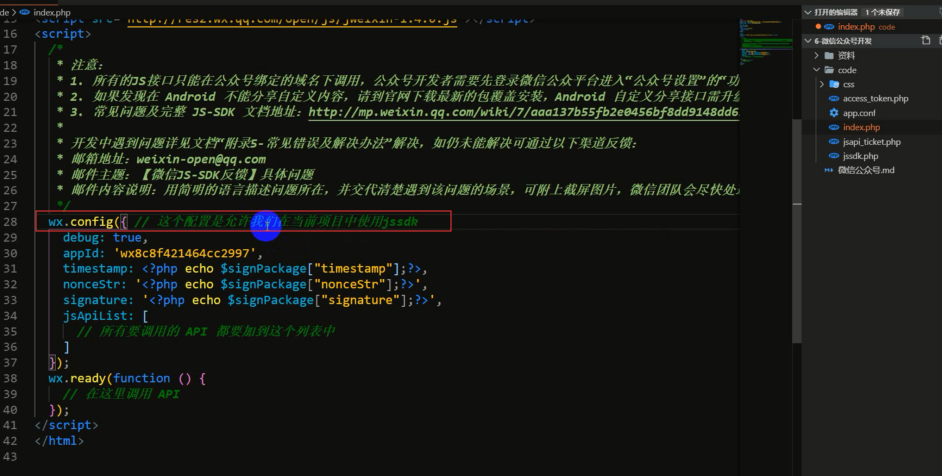Click the weixin-open@qq.com email text
Image resolution: width=942 pixels, height=476 pixels.
click(201, 159)
